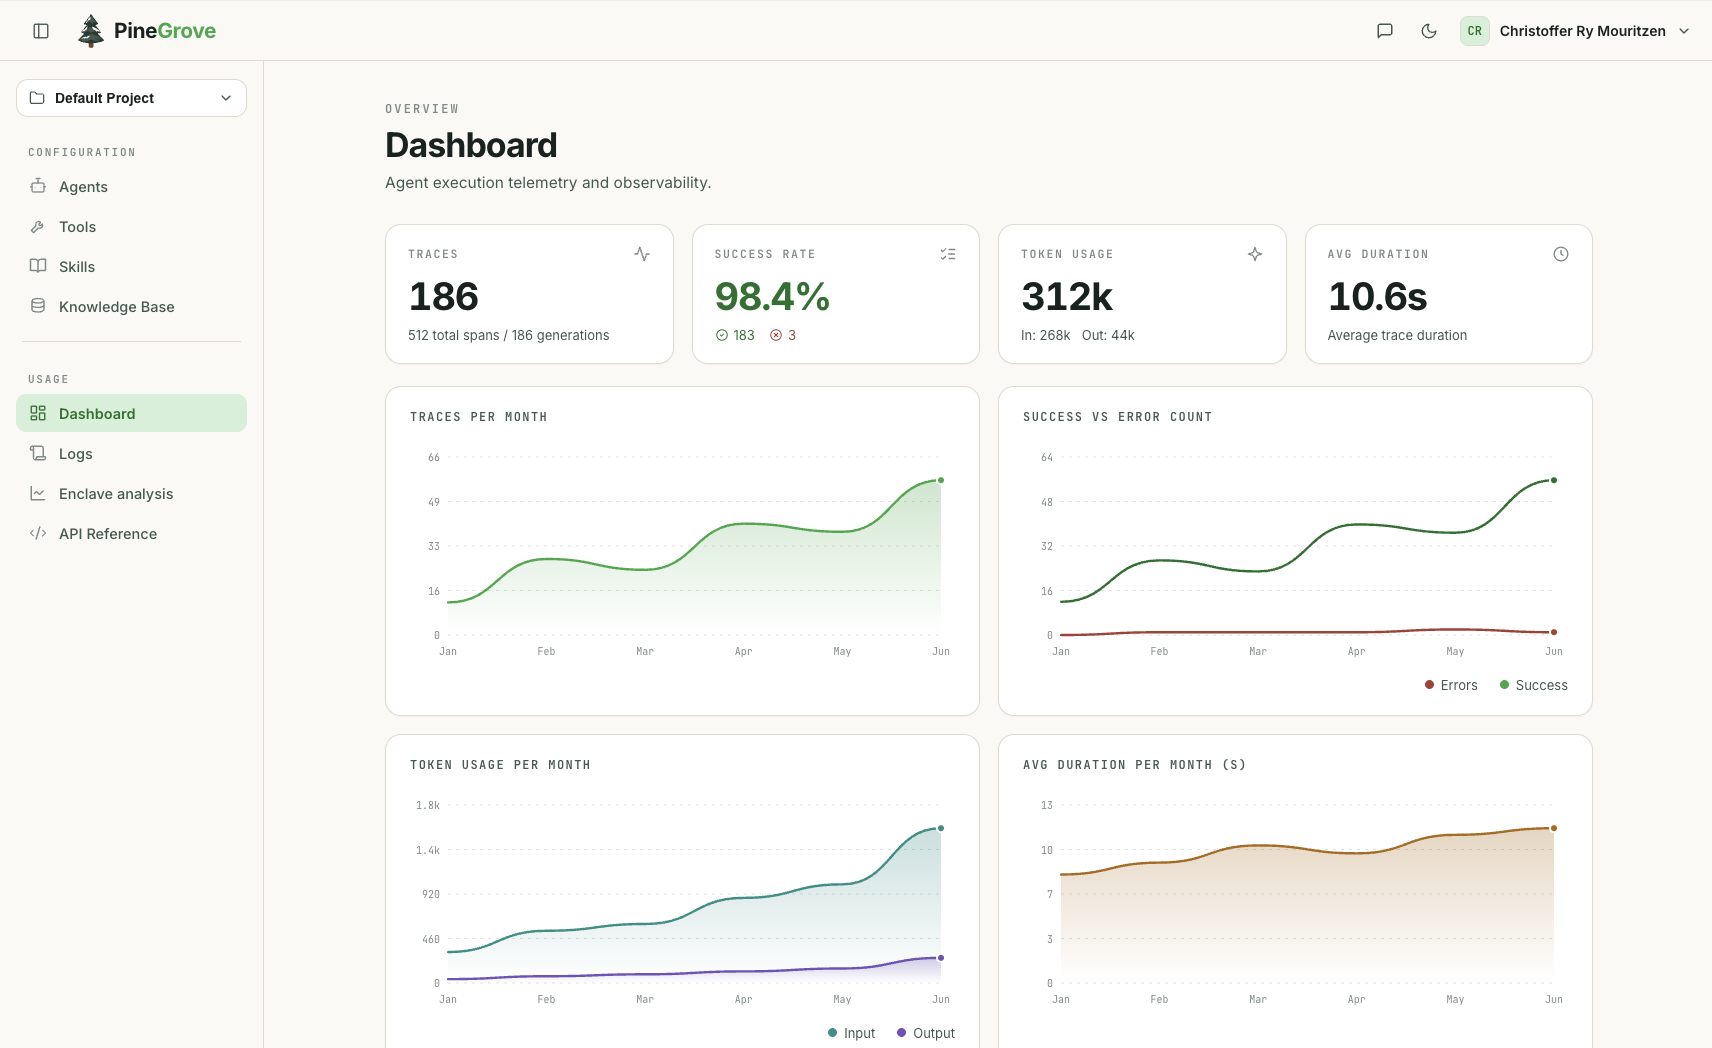Viewport: 1712px width, 1048px height.
Task: Click the PineGrove pine tree logo
Action: click(91, 31)
